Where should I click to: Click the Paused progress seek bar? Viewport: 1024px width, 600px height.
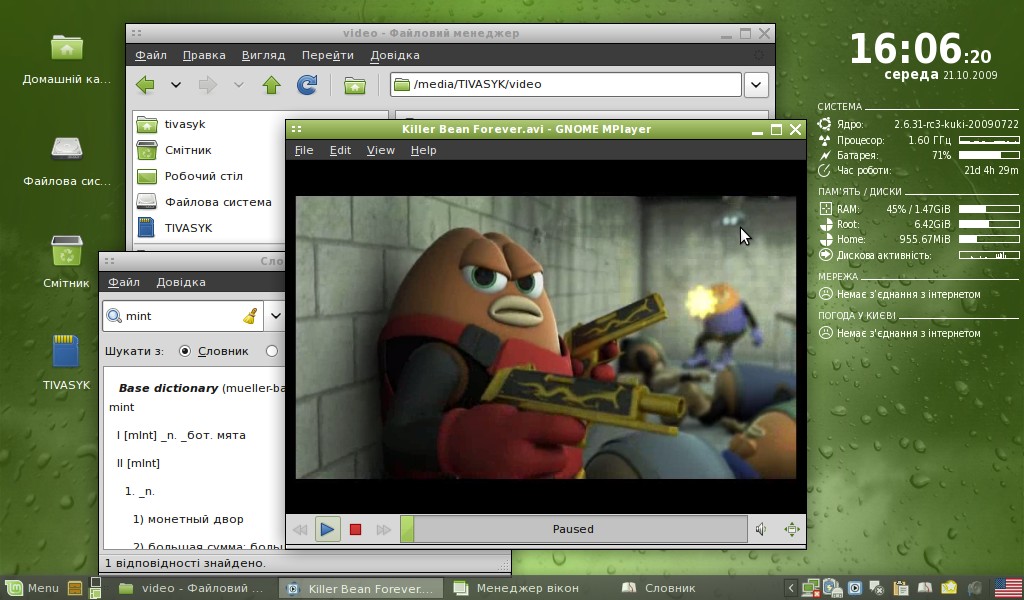[573, 529]
